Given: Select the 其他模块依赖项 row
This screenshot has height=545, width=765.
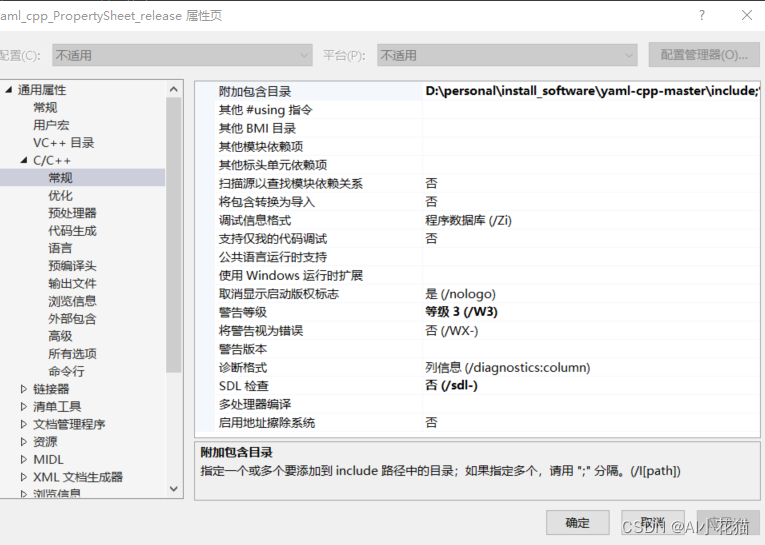Looking at the screenshot, I should 487,146.
